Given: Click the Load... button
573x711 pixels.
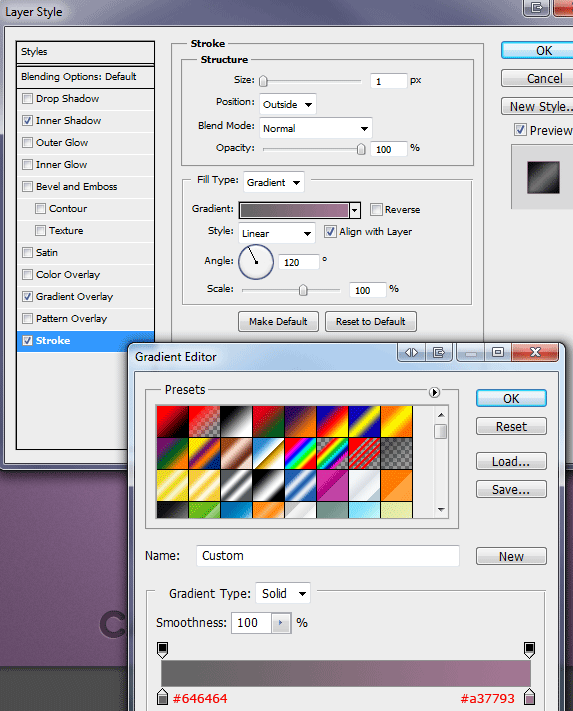Looking at the screenshot, I should click(x=511, y=462).
